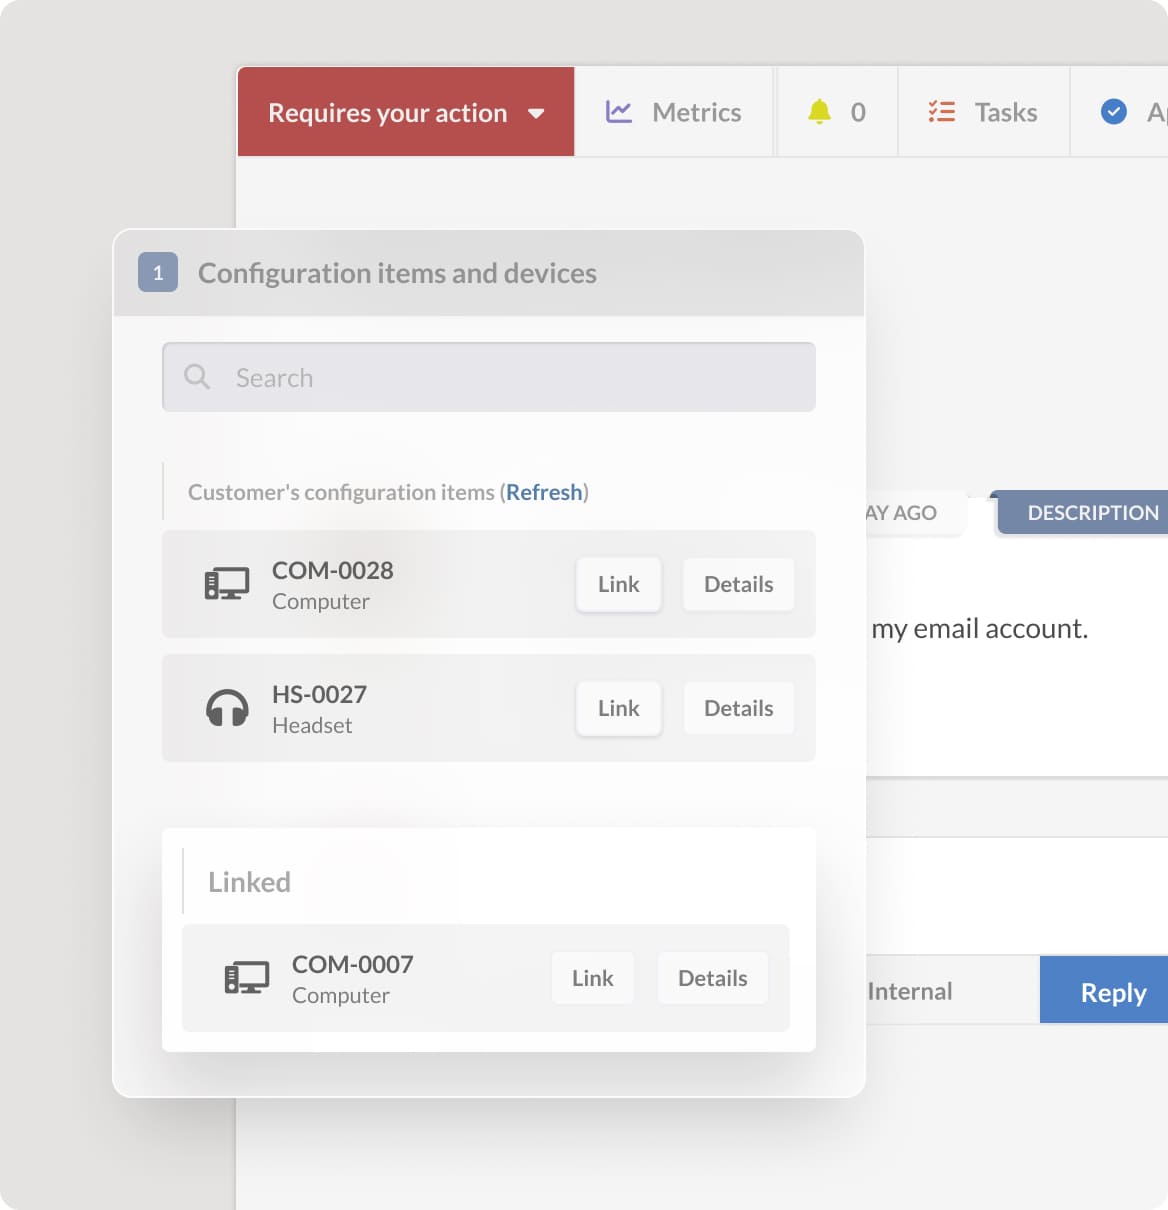View details of HS-0027 headset
The height and width of the screenshot is (1210, 1168).
(739, 708)
